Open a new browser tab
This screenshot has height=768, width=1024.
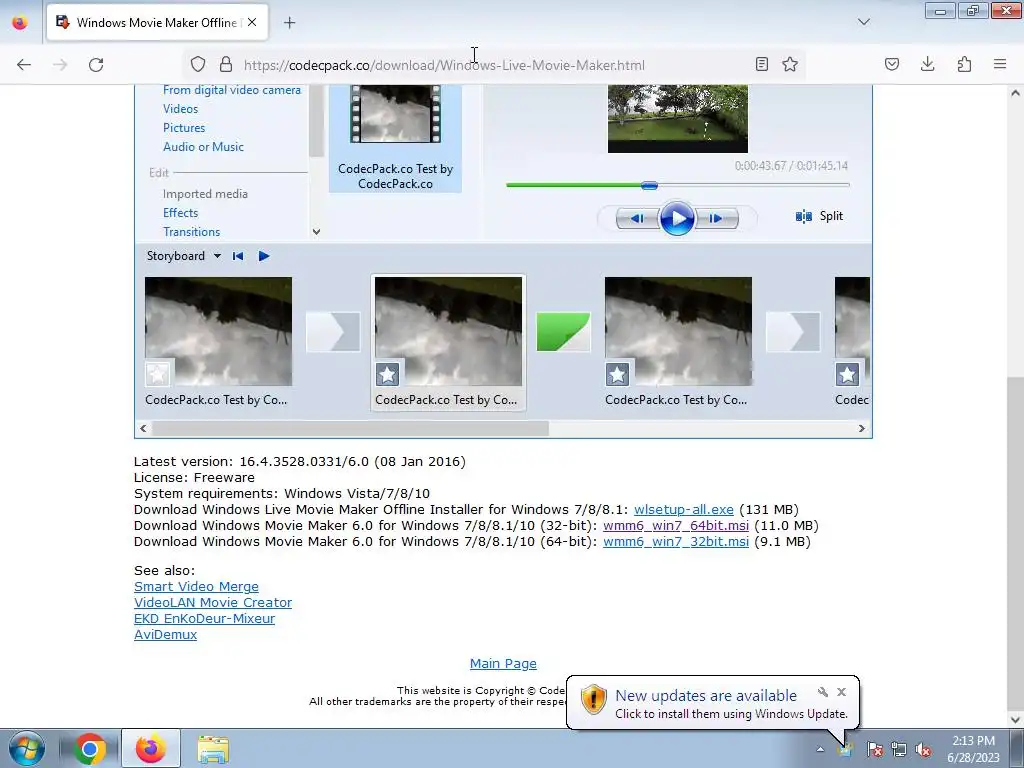289,23
